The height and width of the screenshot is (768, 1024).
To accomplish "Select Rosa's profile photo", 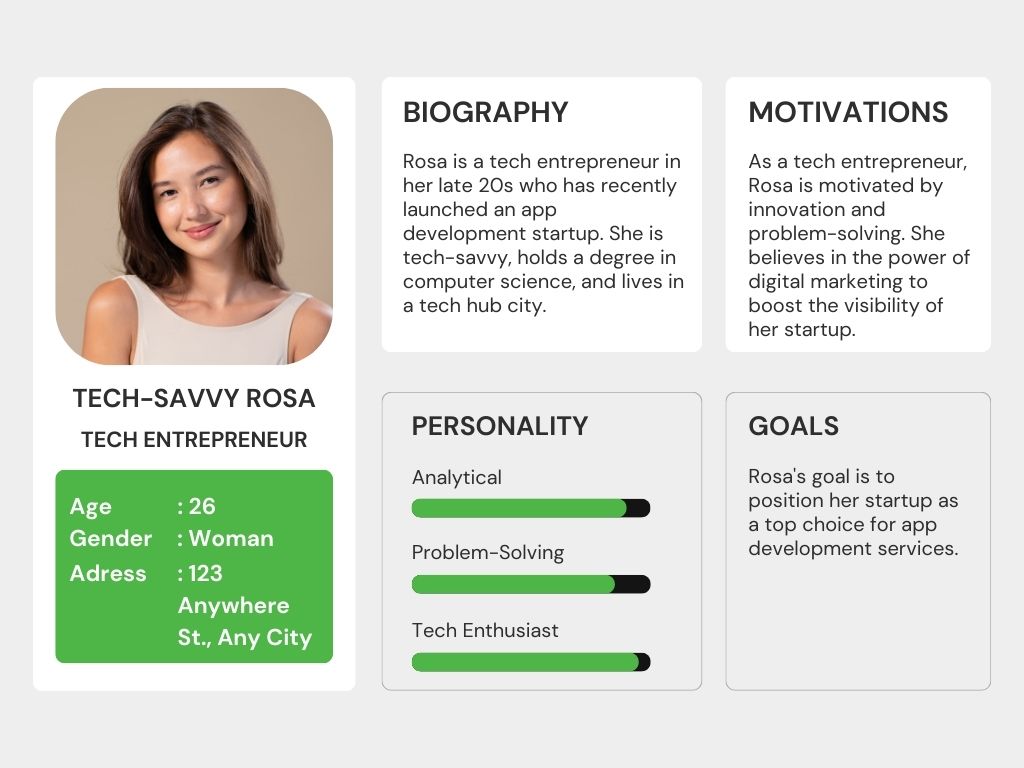I will pos(194,226).
